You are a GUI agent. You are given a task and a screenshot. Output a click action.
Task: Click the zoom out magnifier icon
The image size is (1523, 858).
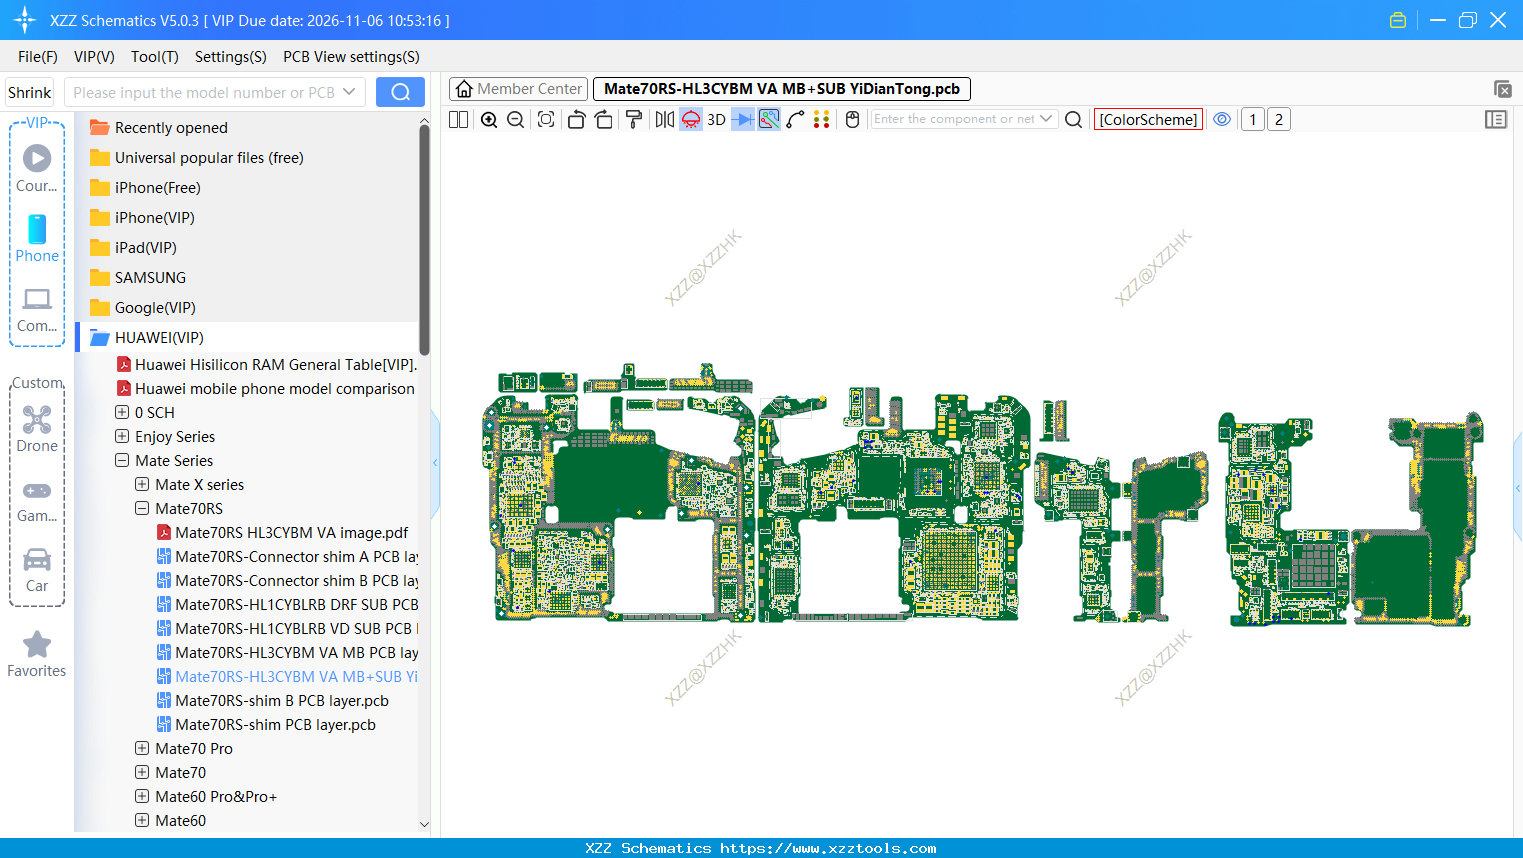pyautogui.click(x=516, y=120)
